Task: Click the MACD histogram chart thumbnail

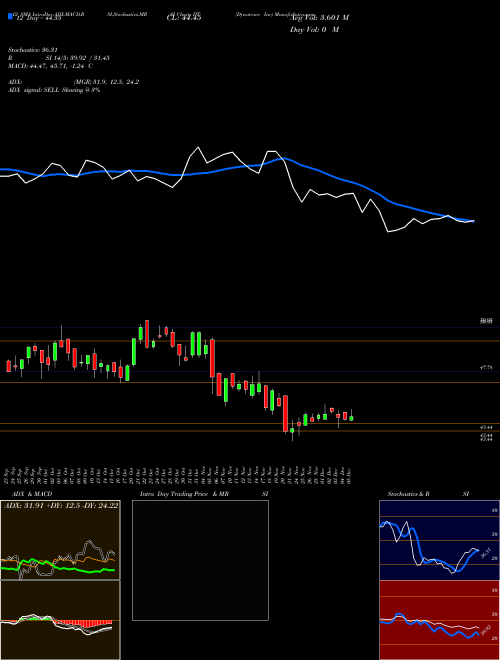Action: pos(60,620)
